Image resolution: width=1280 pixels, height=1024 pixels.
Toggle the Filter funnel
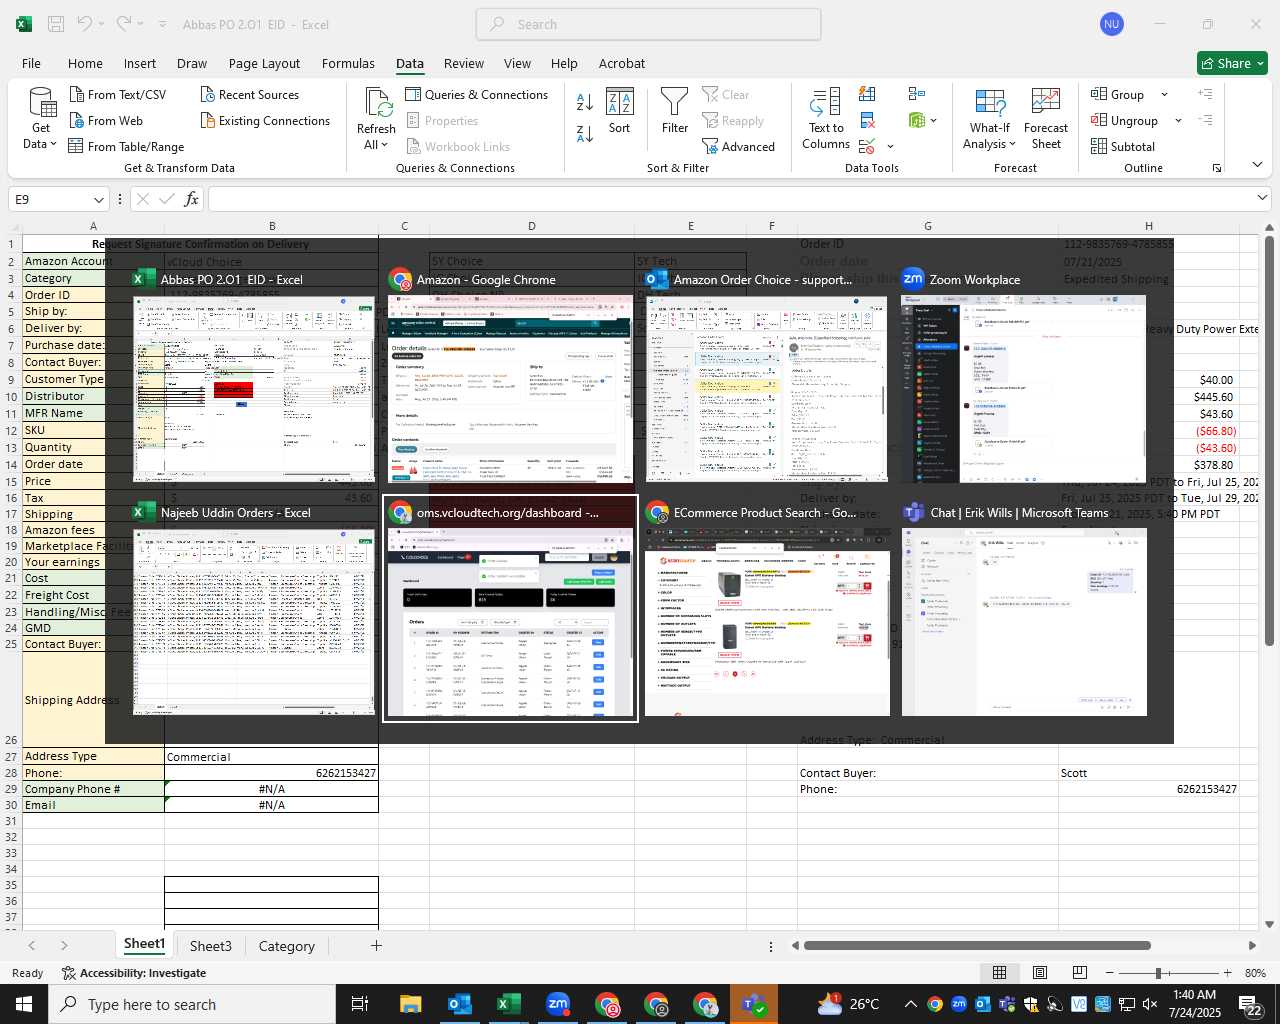[675, 111]
